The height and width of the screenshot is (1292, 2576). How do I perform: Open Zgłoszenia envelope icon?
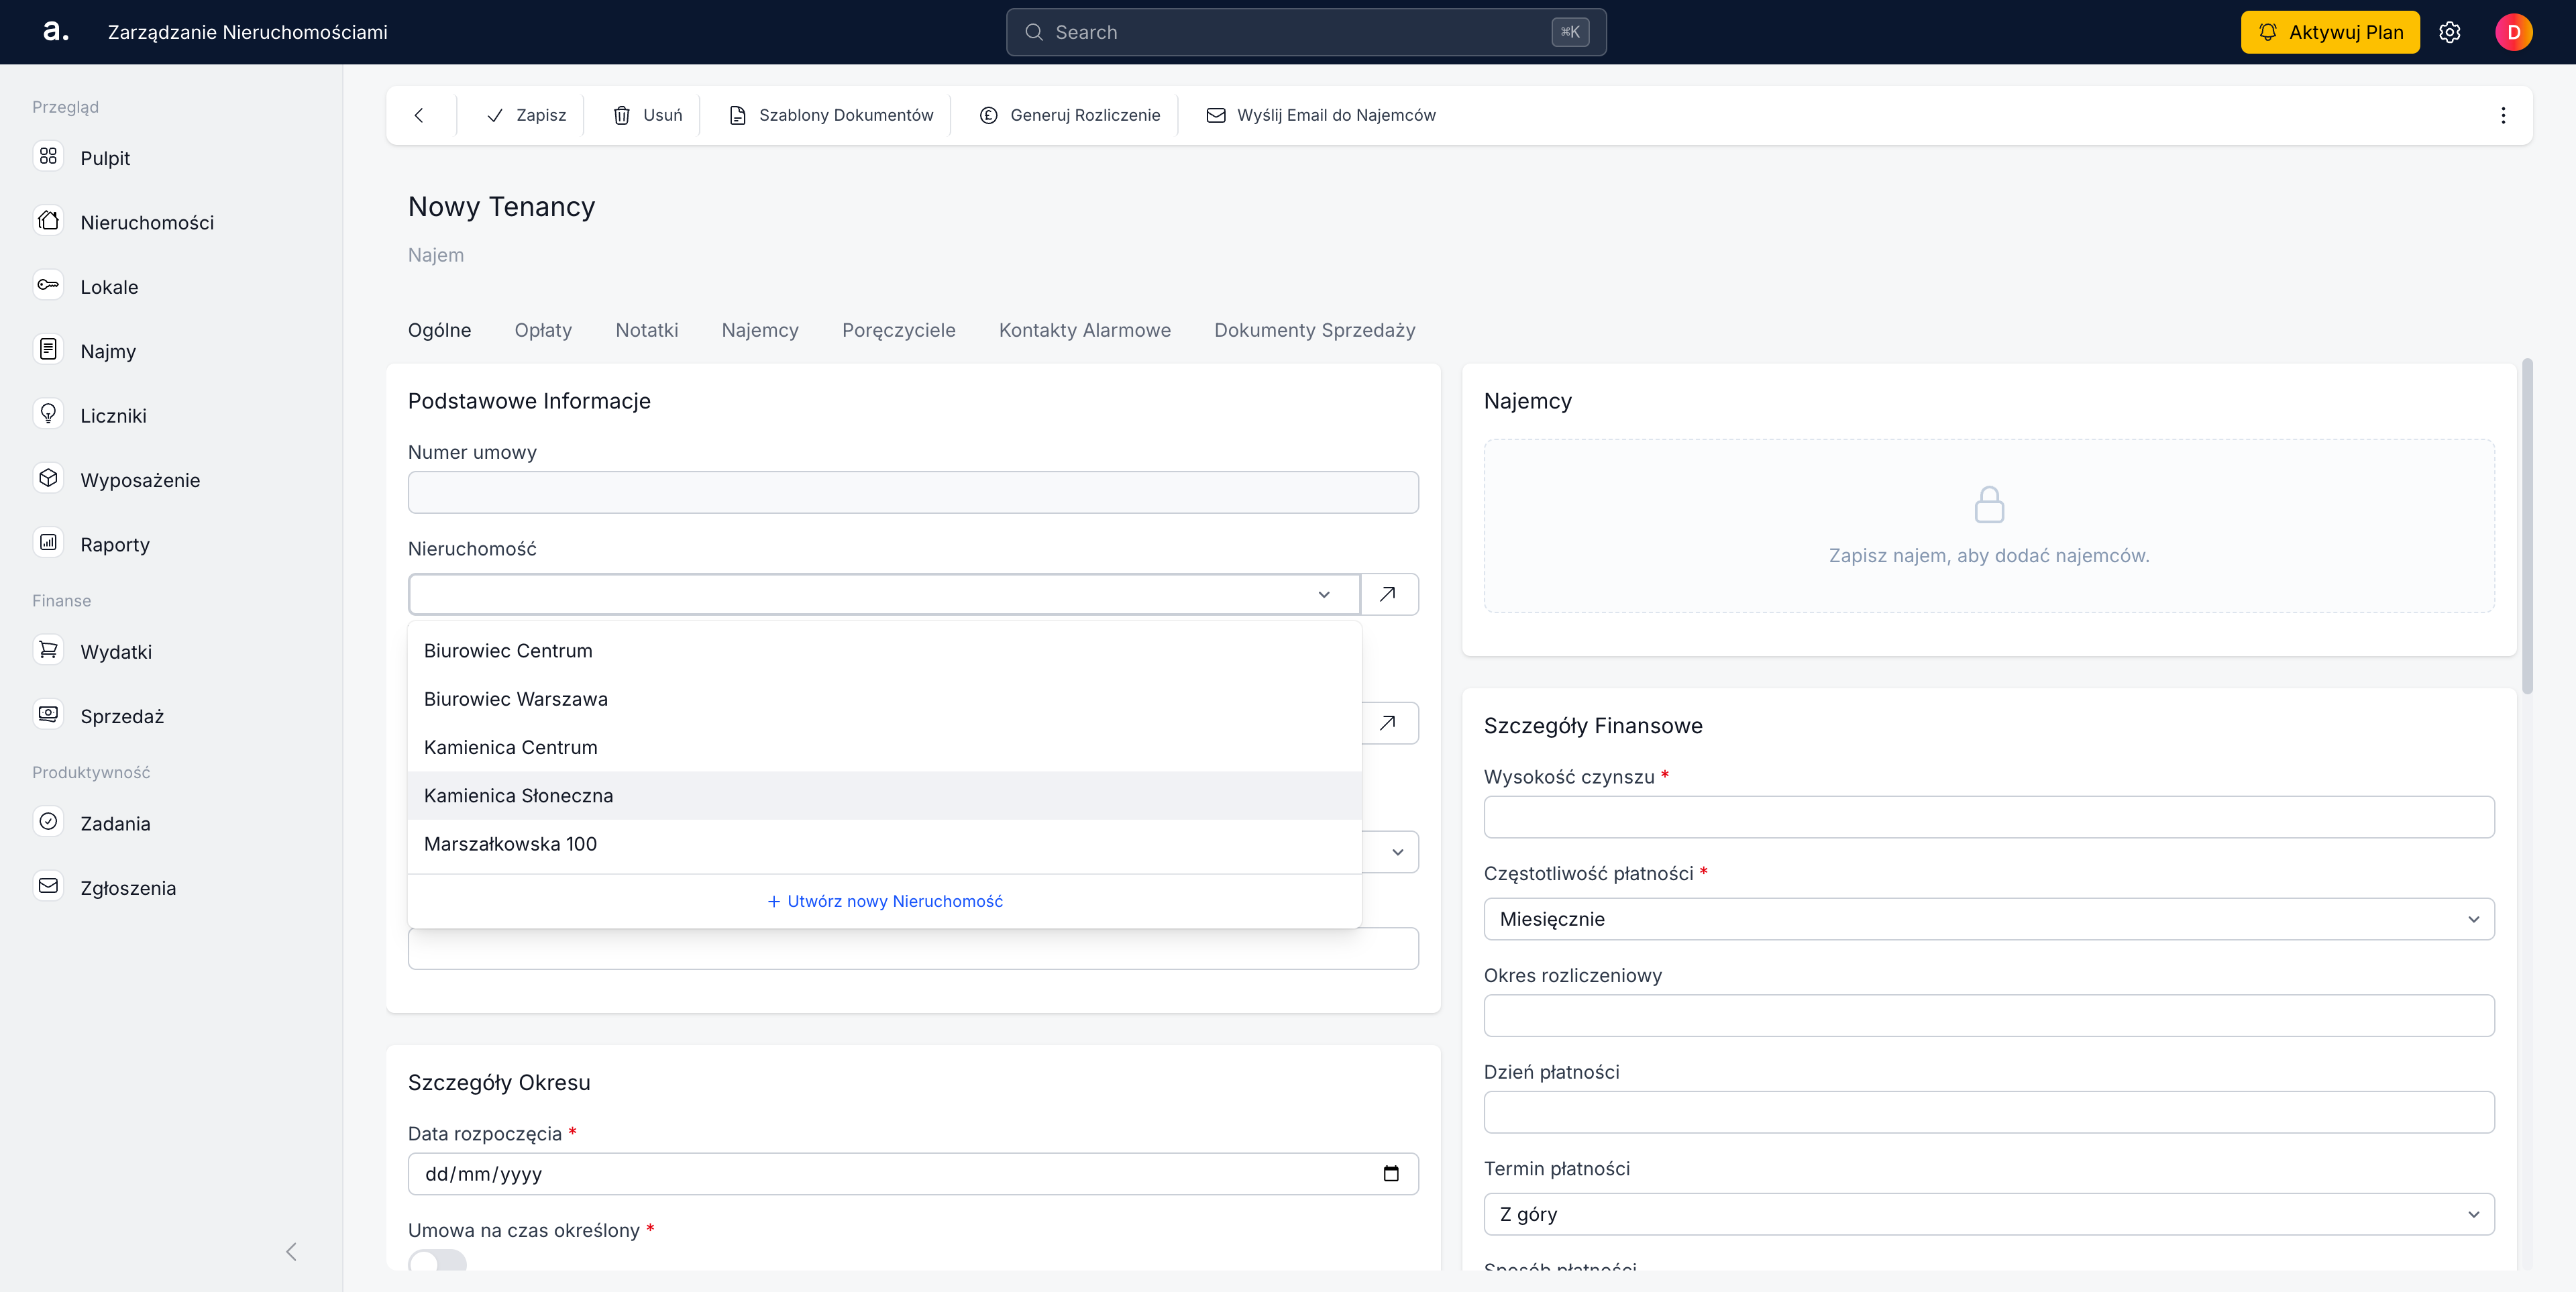48,887
